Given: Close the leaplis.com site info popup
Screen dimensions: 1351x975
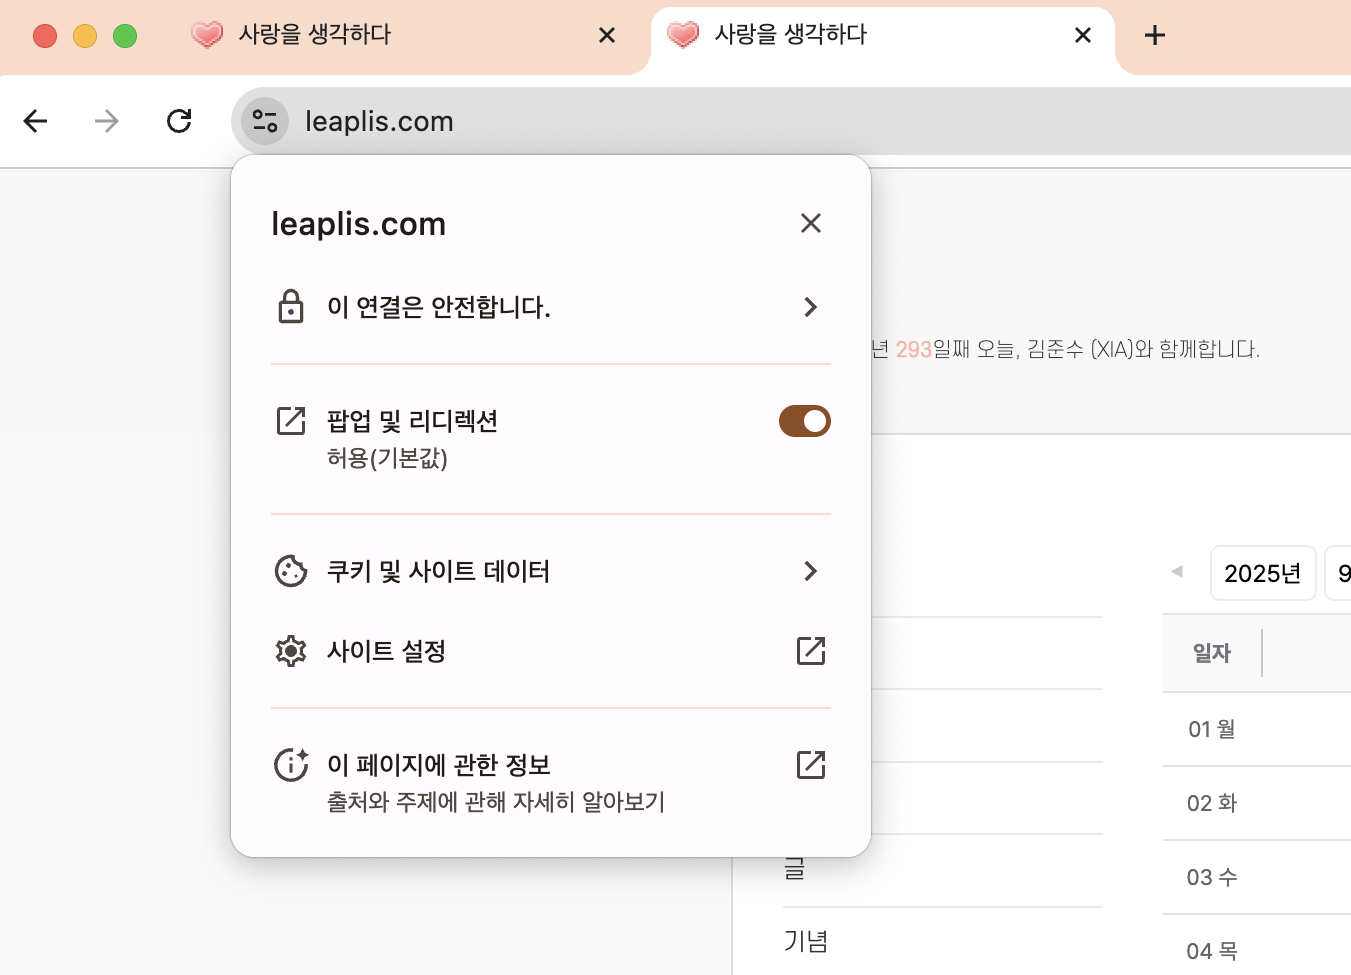Looking at the screenshot, I should pos(810,223).
